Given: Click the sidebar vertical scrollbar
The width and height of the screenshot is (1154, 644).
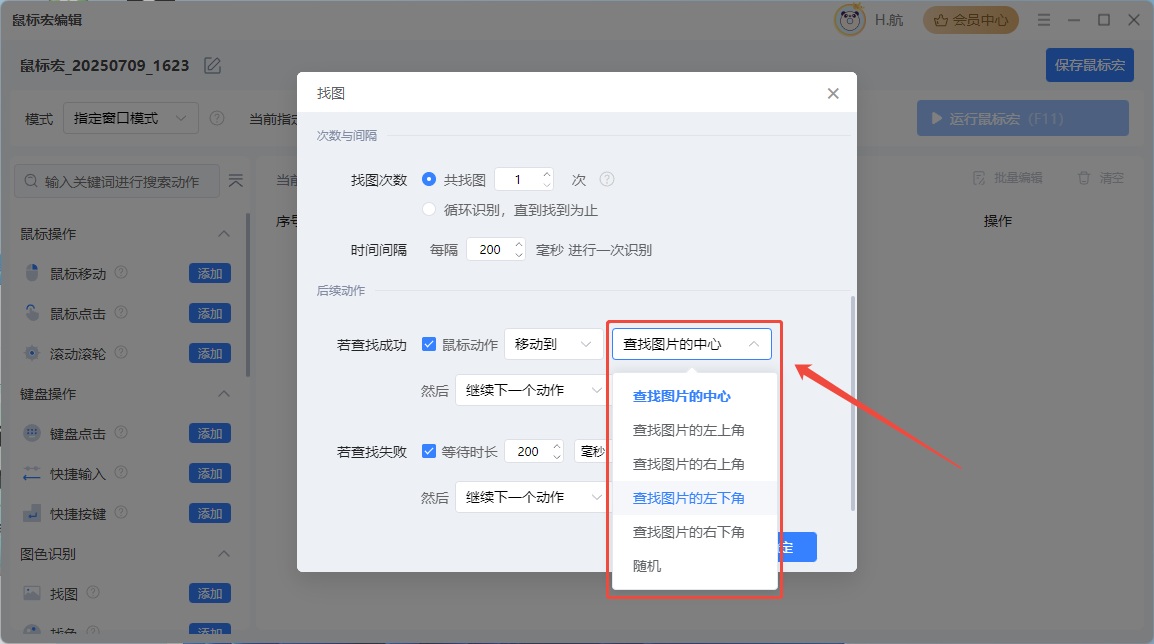Looking at the screenshot, I should coord(248,294).
